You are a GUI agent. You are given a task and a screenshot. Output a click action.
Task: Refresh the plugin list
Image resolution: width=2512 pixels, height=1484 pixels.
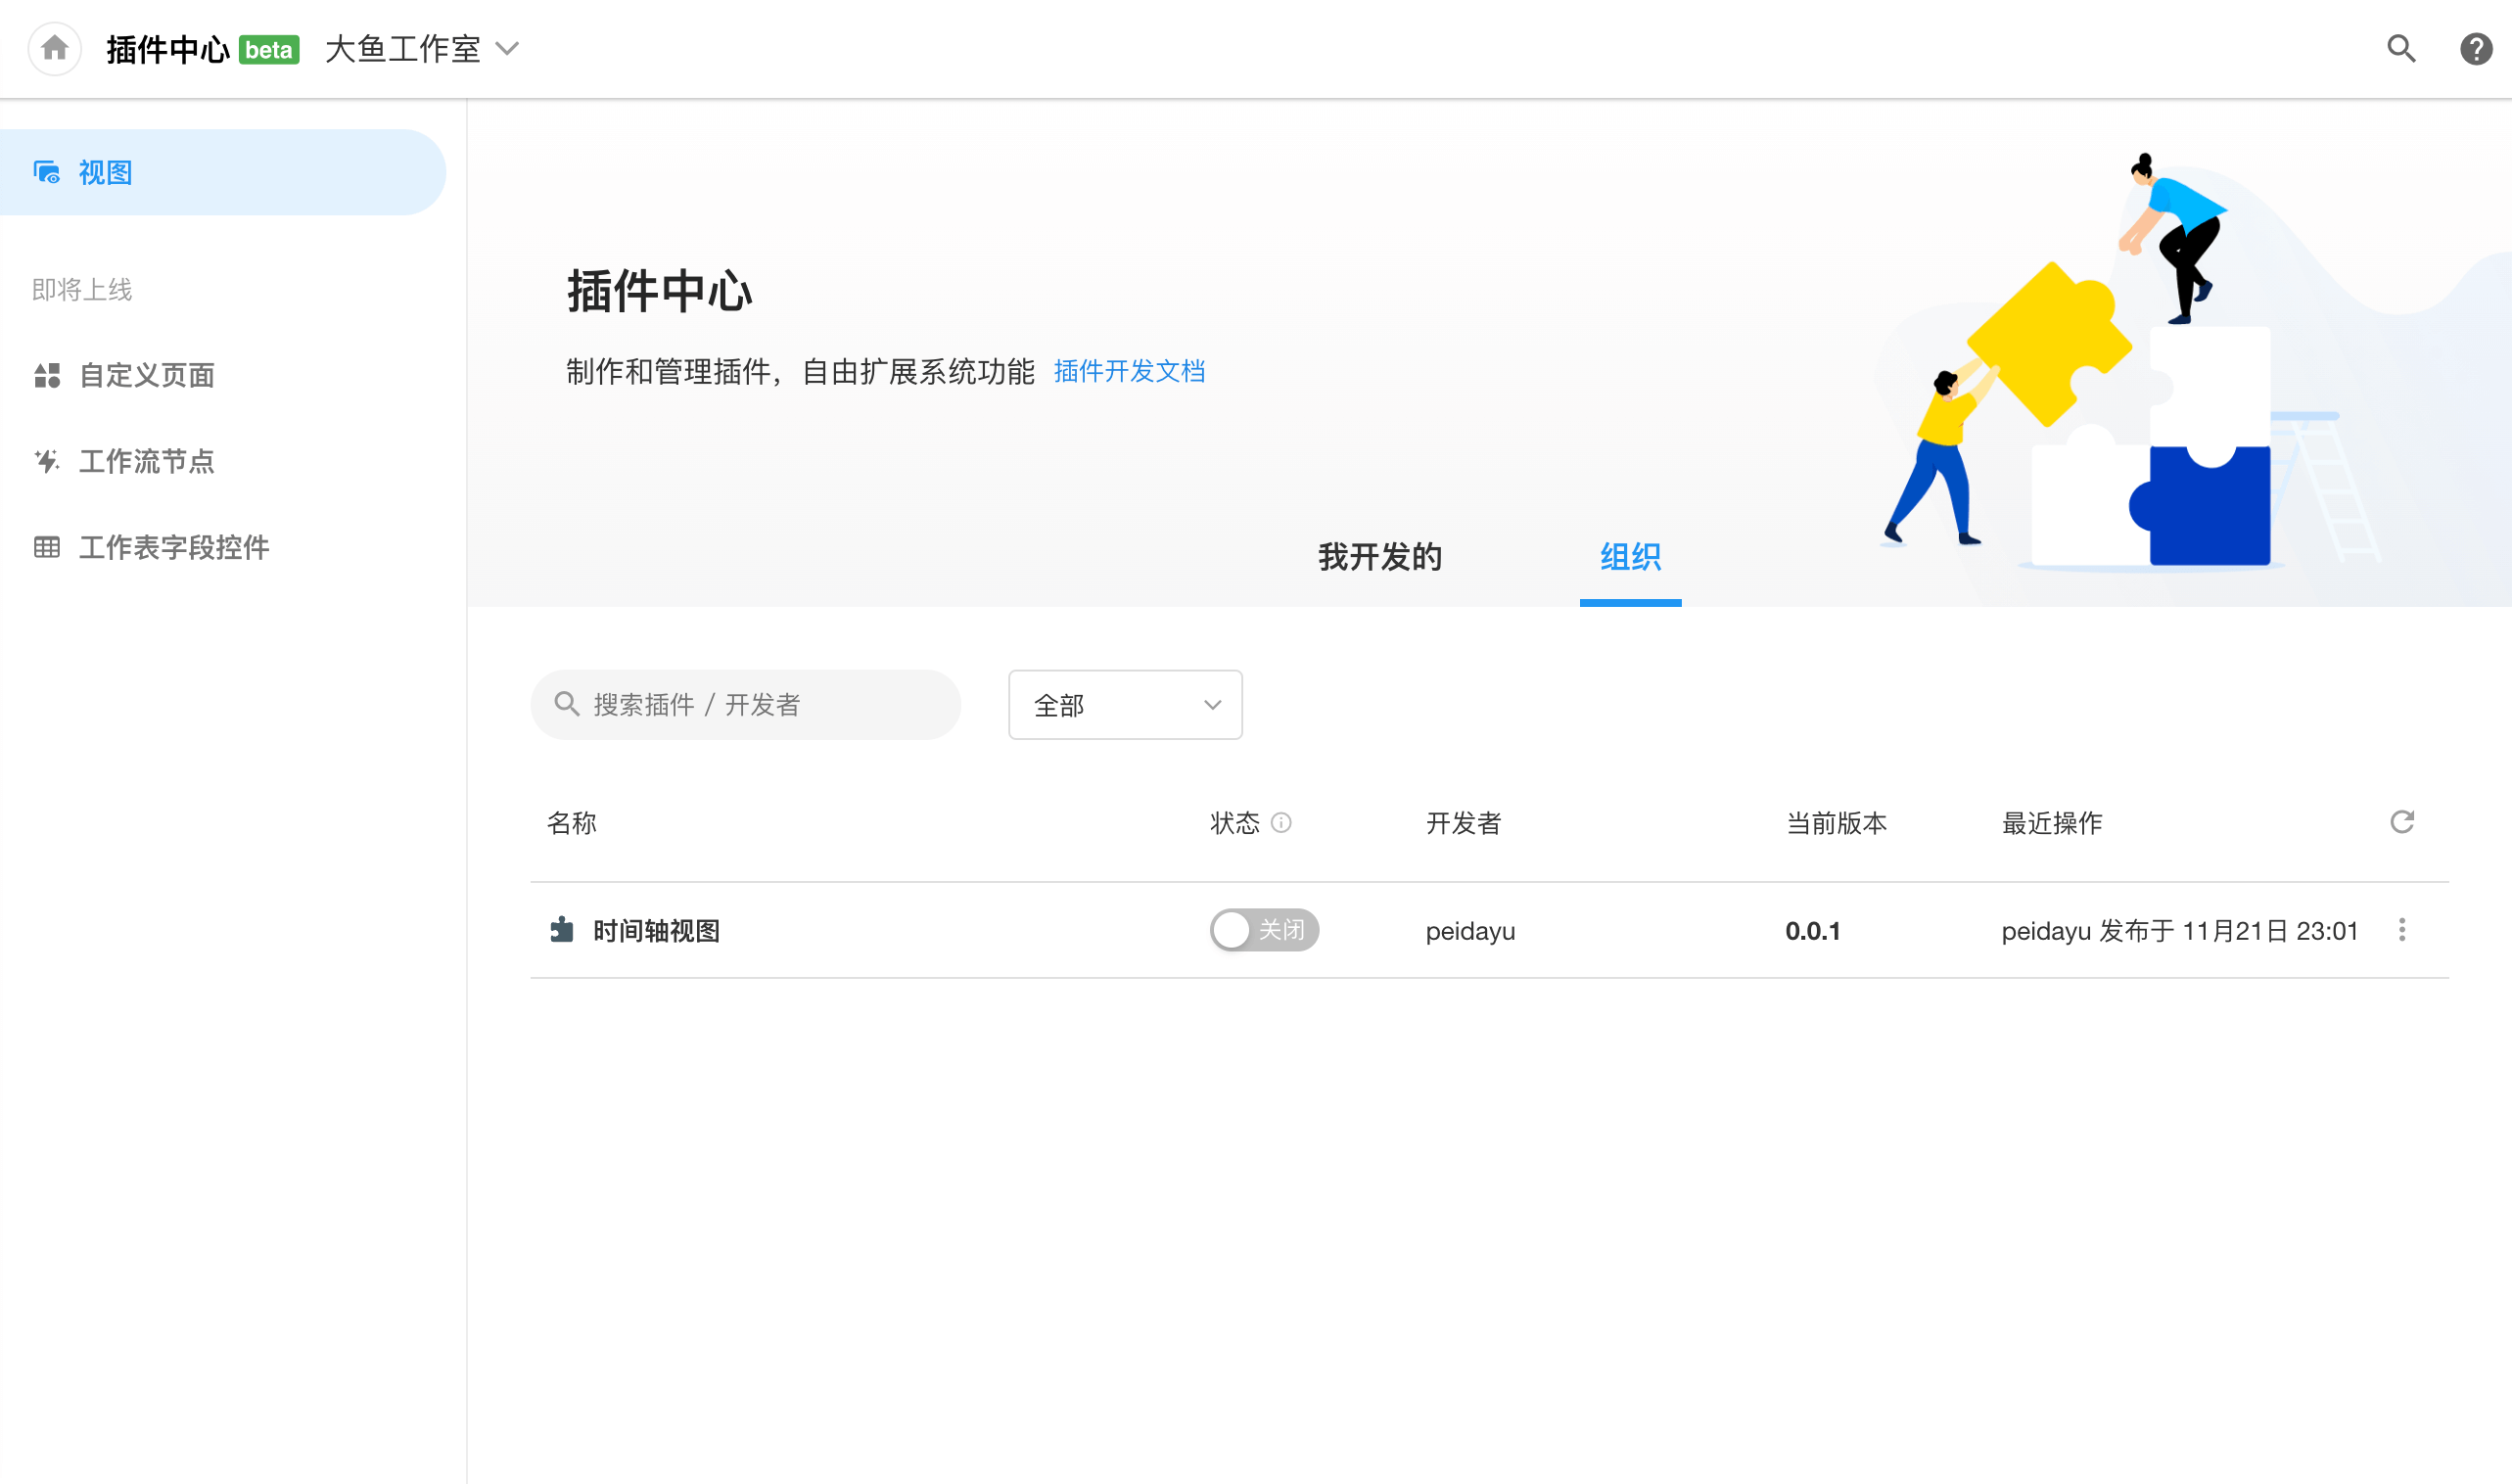[x=2402, y=822]
